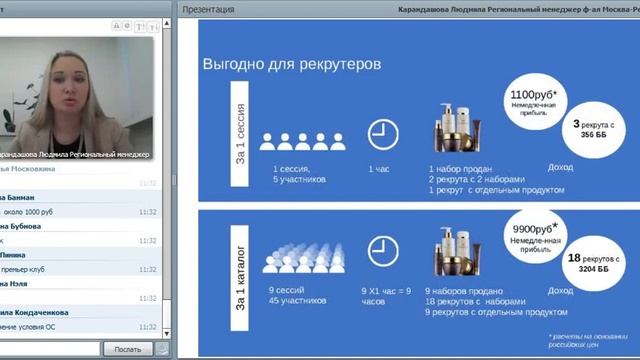This screenshot has height=360, width=640.
Task: Click the text '9 наборов продано'
Action: [464, 291]
